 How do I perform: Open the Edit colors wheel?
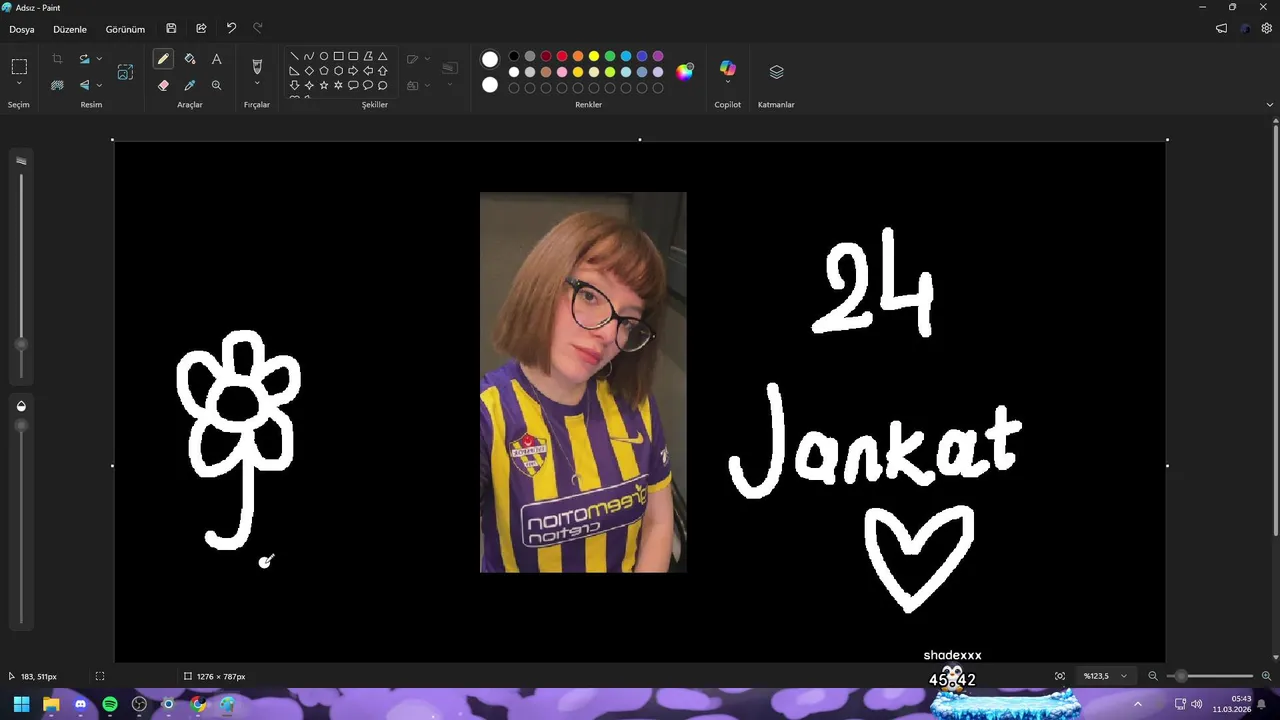coord(685,71)
